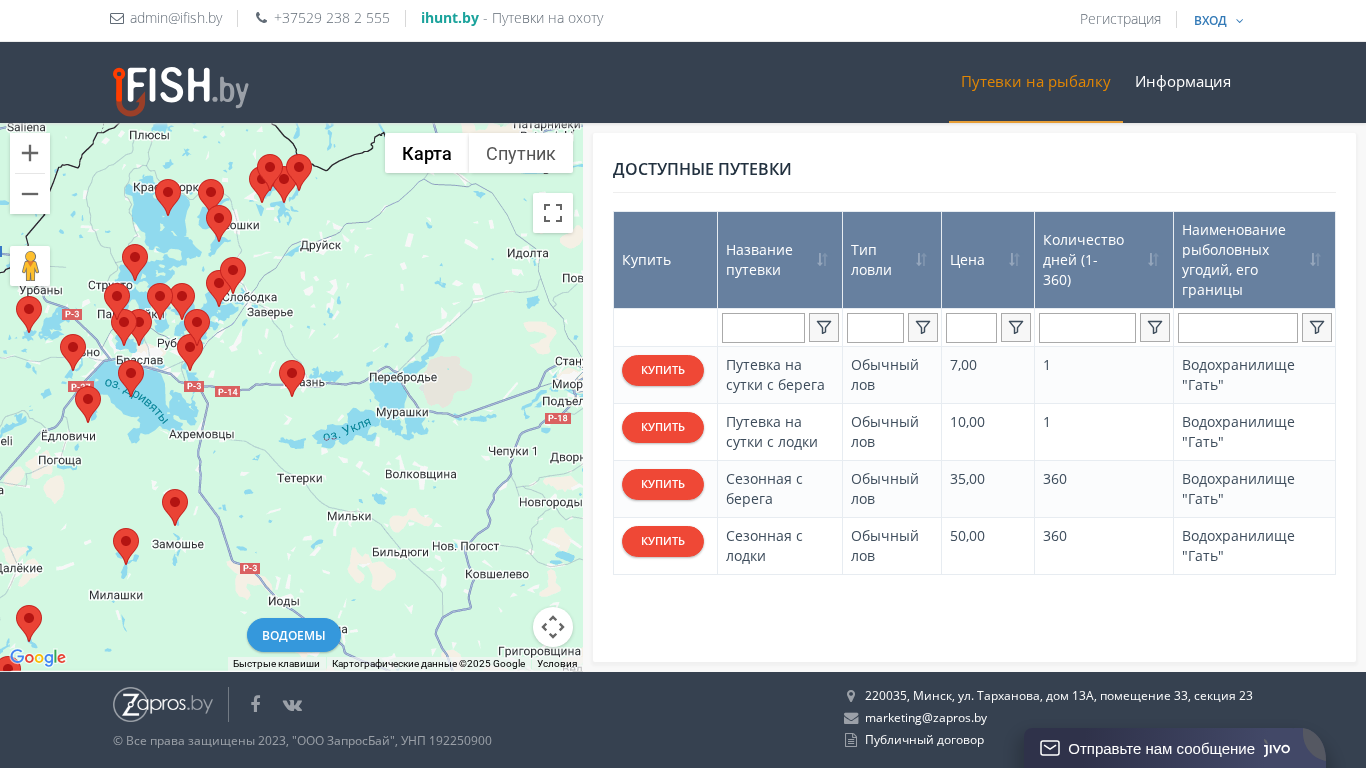Viewport: 1366px width, 768px height.
Task: Zoom in on the map
Action: (30, 153)
